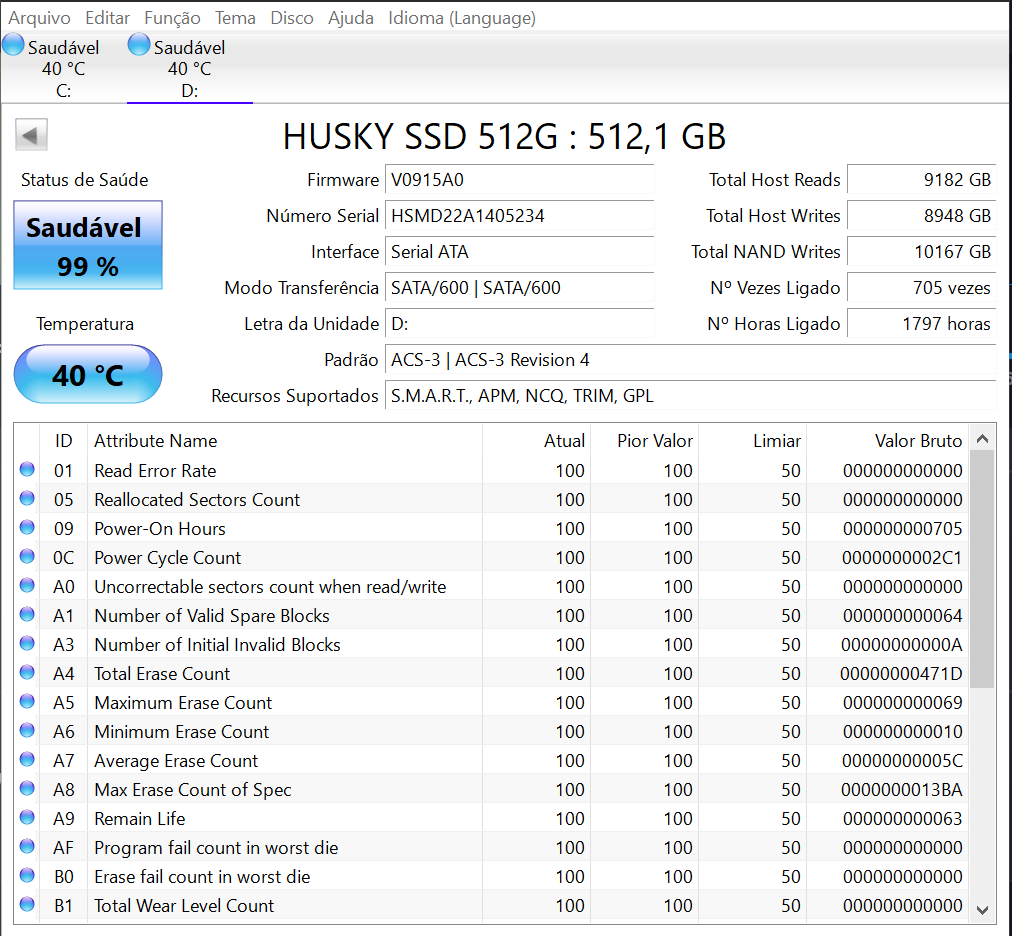
Task: Click the status icon for Uncorrectable sectors count row
Action: pos(27,585)
